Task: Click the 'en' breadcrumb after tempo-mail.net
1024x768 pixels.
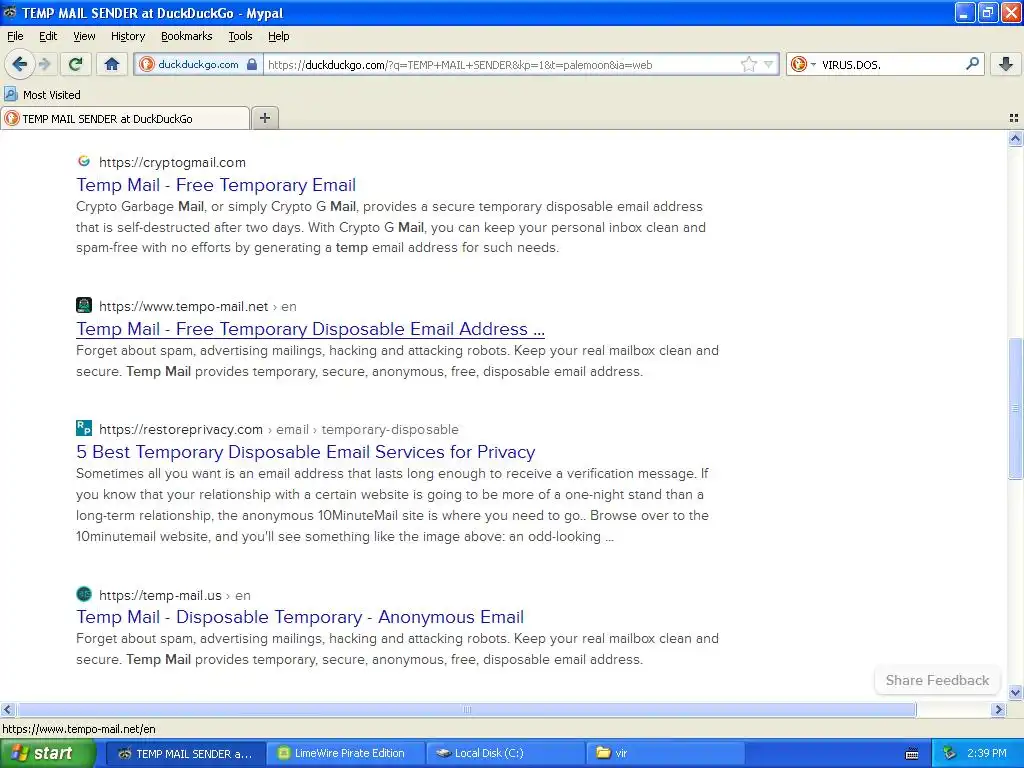Action: pyautogui.click(x=289, y=306)
